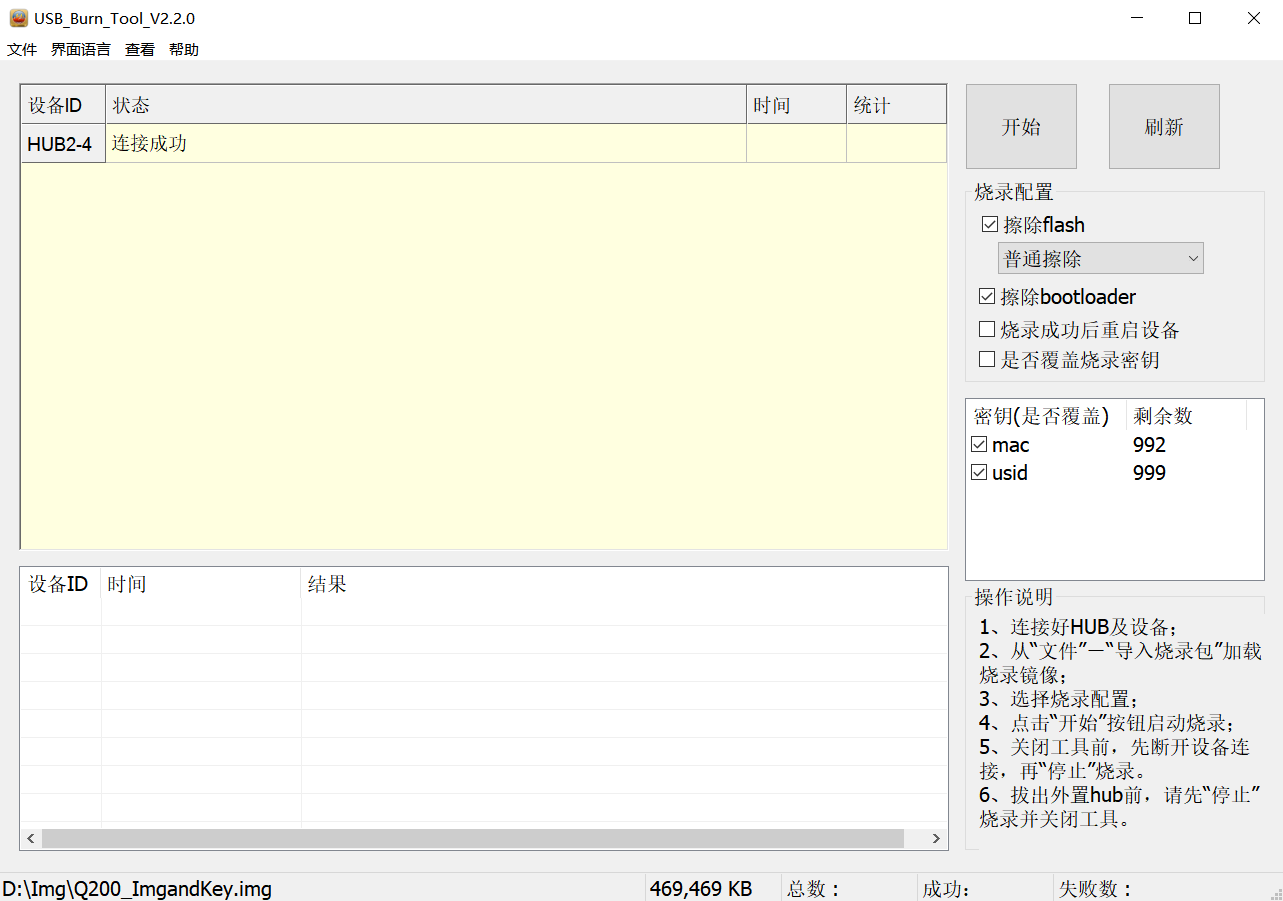Click the 开始 (Start) burn button

[x=1020, y=126]
